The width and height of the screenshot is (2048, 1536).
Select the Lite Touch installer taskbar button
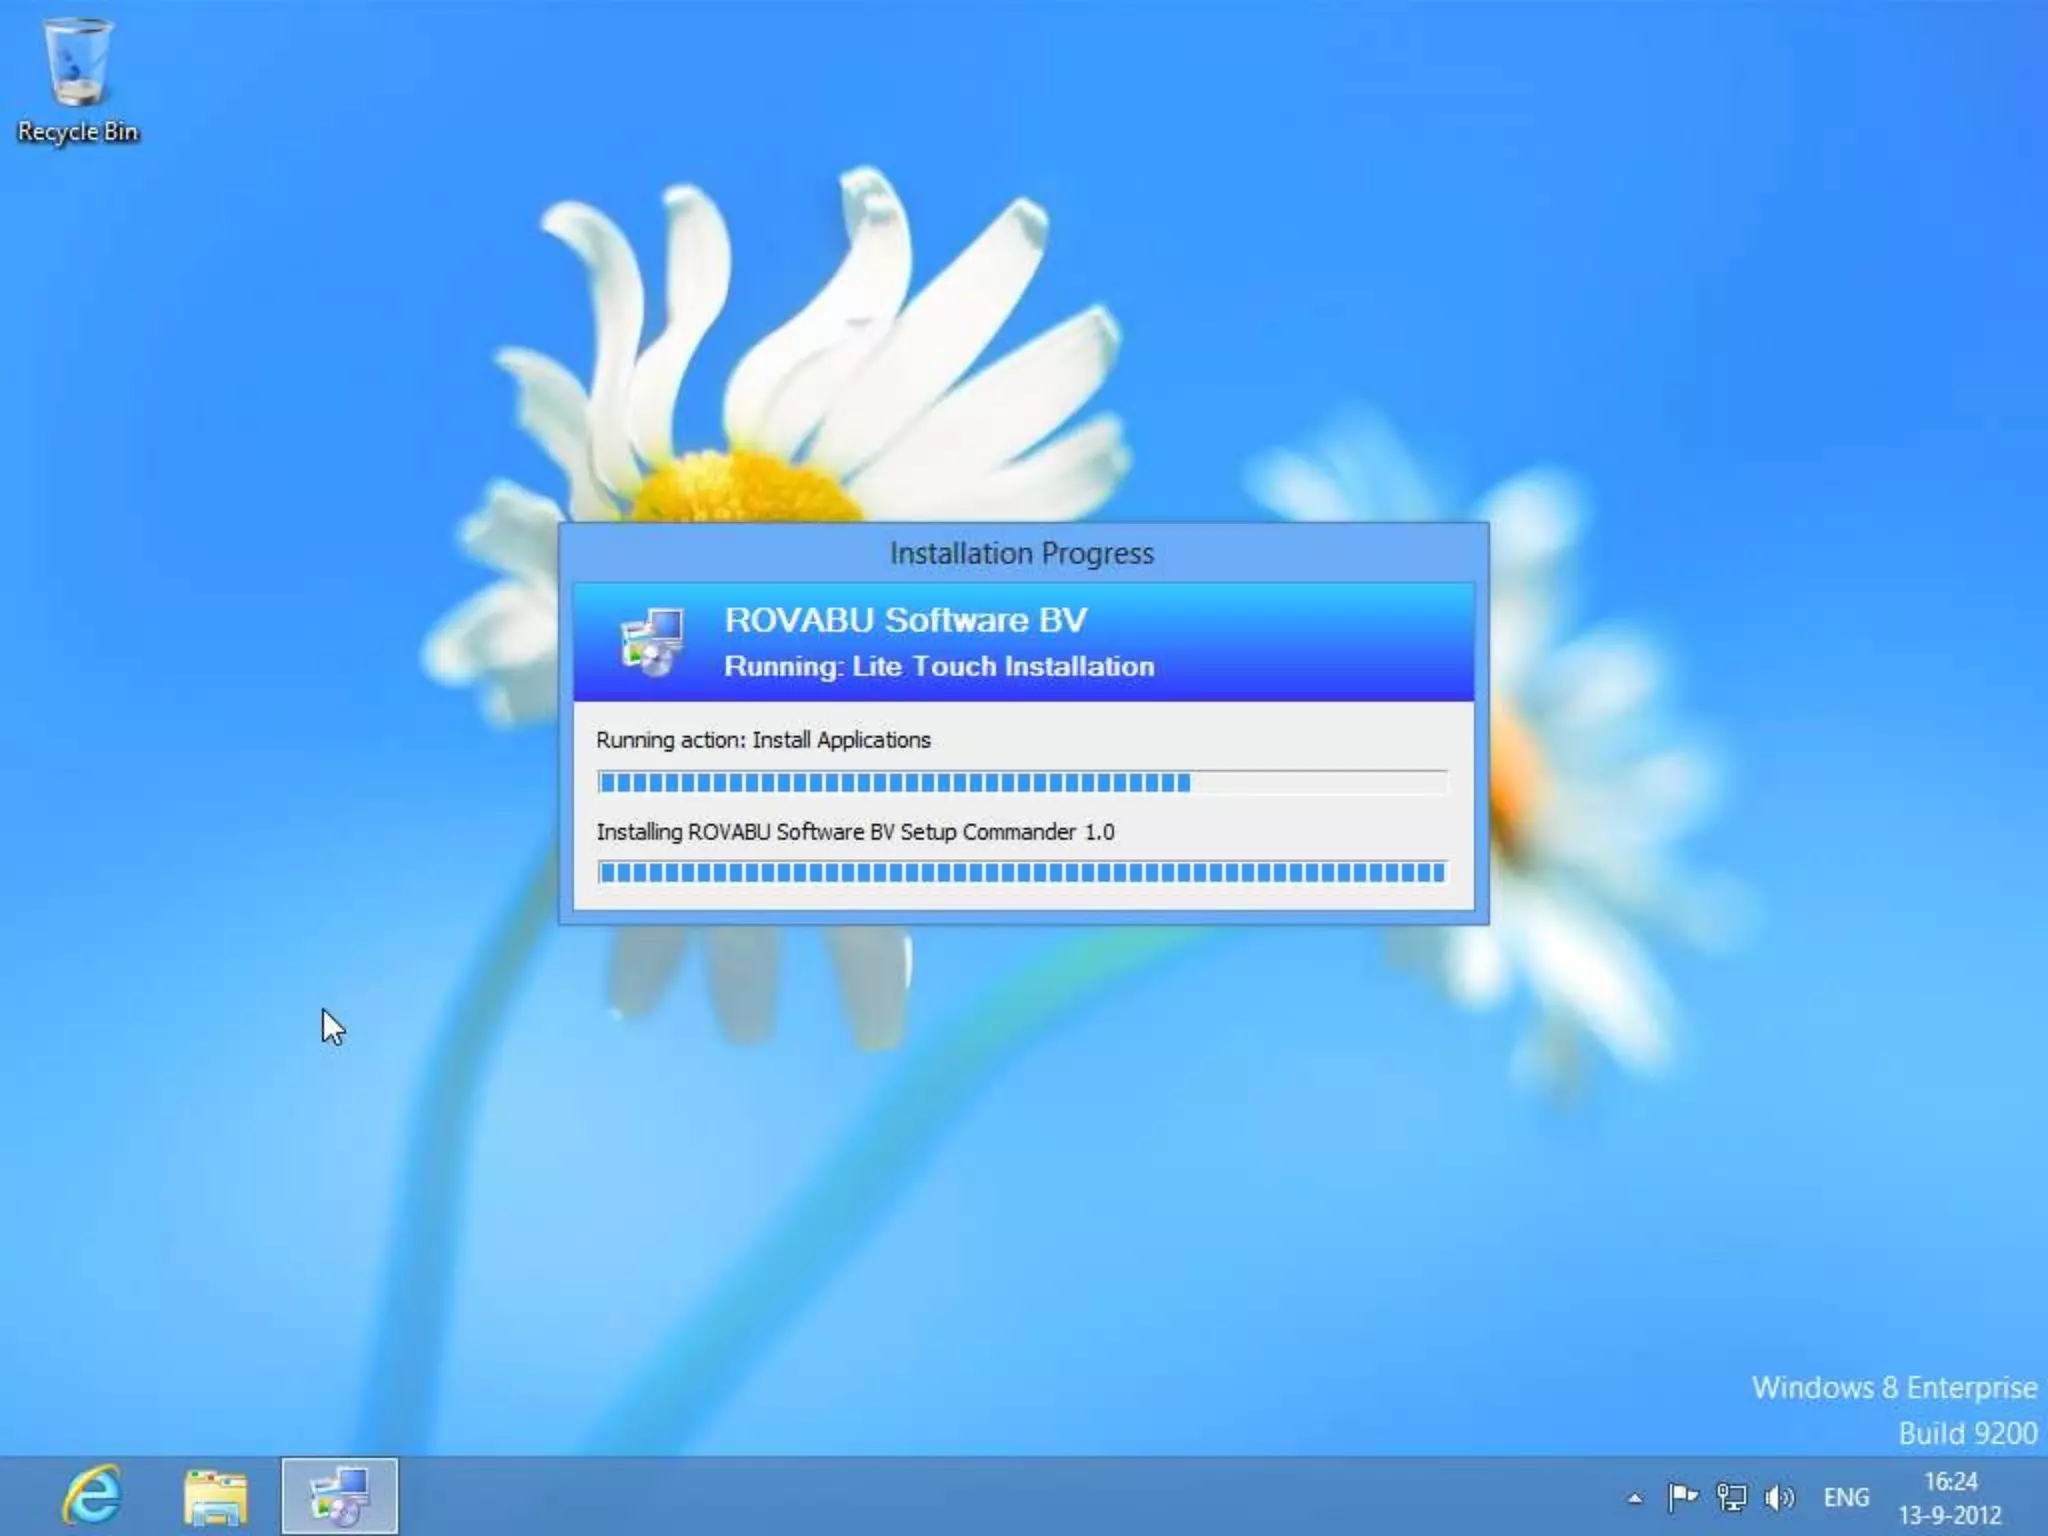click(x=339, y=1496)
